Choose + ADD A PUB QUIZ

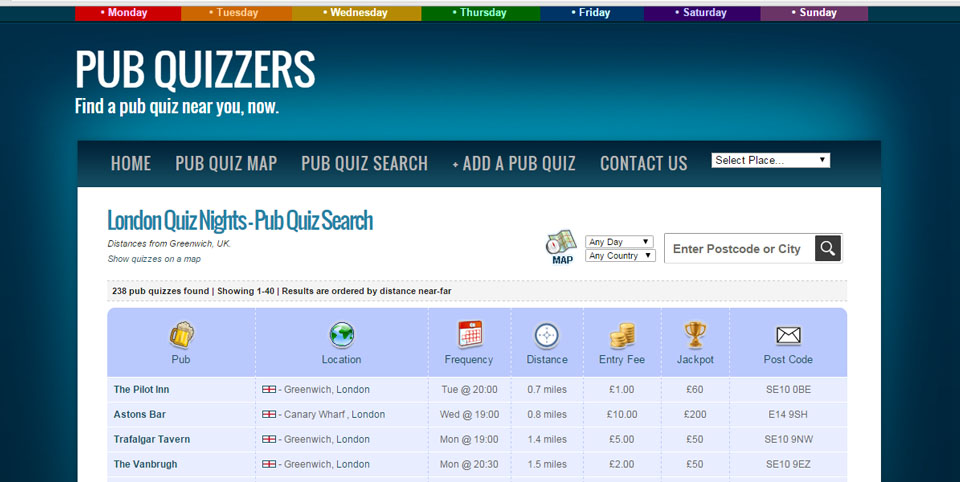514,164
